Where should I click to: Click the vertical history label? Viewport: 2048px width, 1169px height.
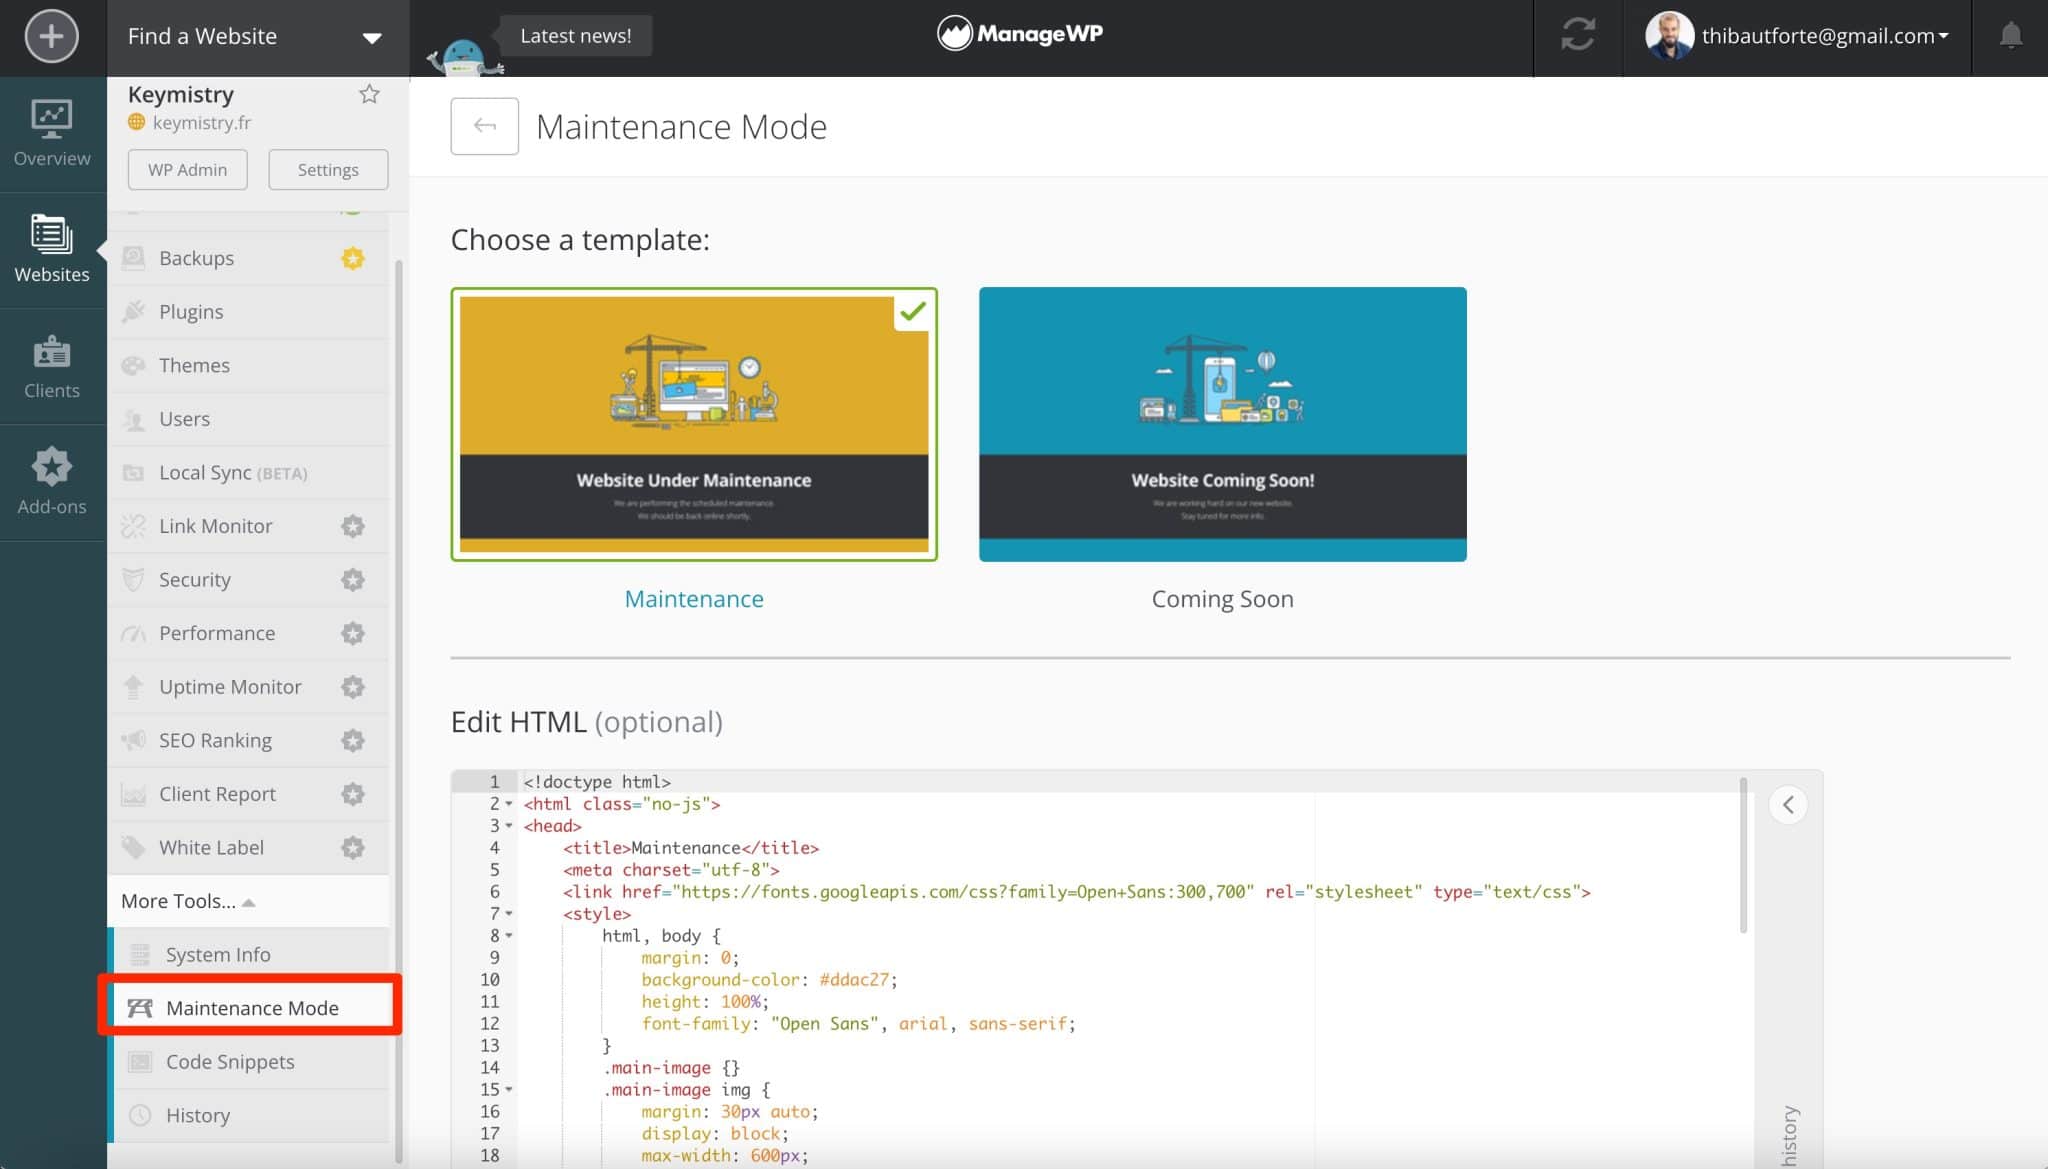point(1790,1136)
